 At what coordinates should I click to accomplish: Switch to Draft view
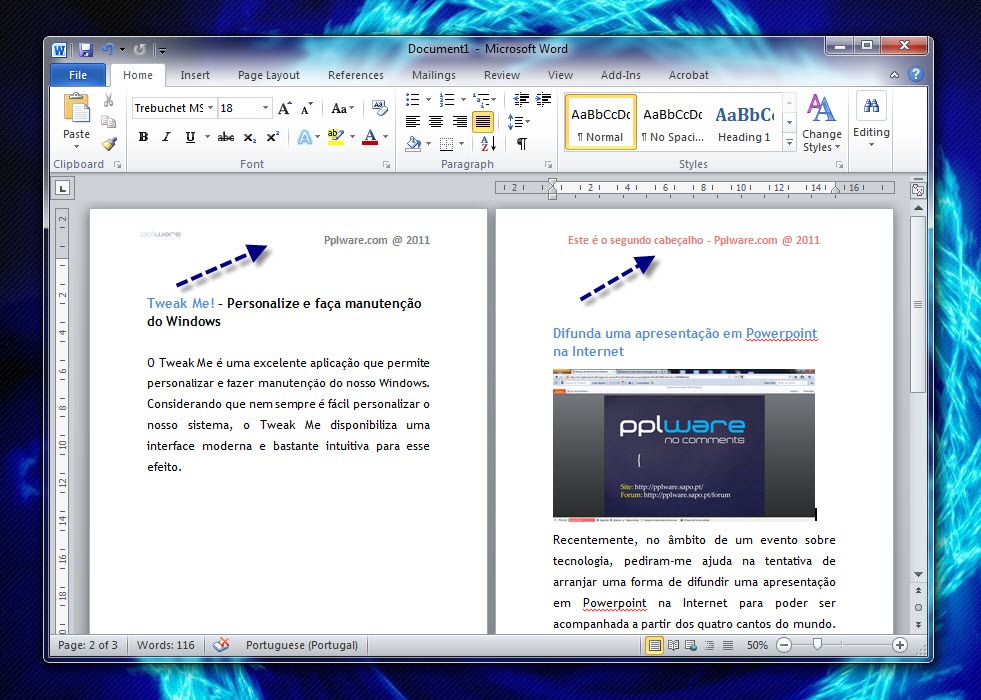[728, 645]
